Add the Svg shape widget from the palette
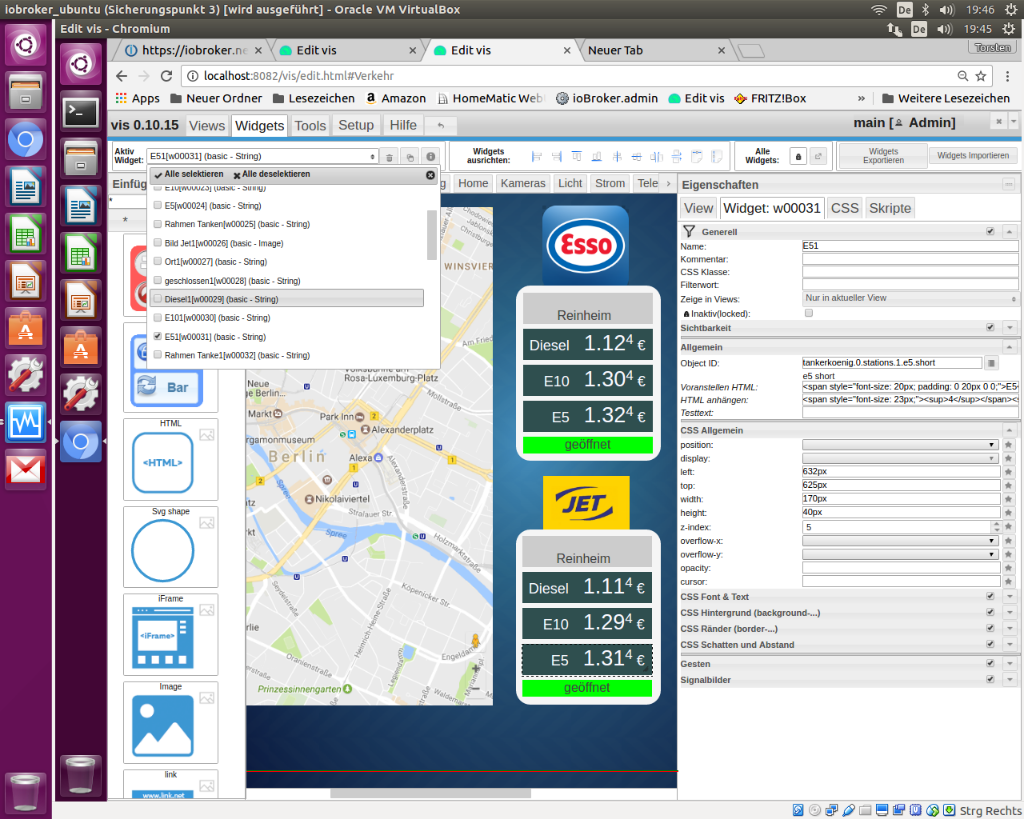This screenshot has height=819, width=1024. (x=170, y=546)
